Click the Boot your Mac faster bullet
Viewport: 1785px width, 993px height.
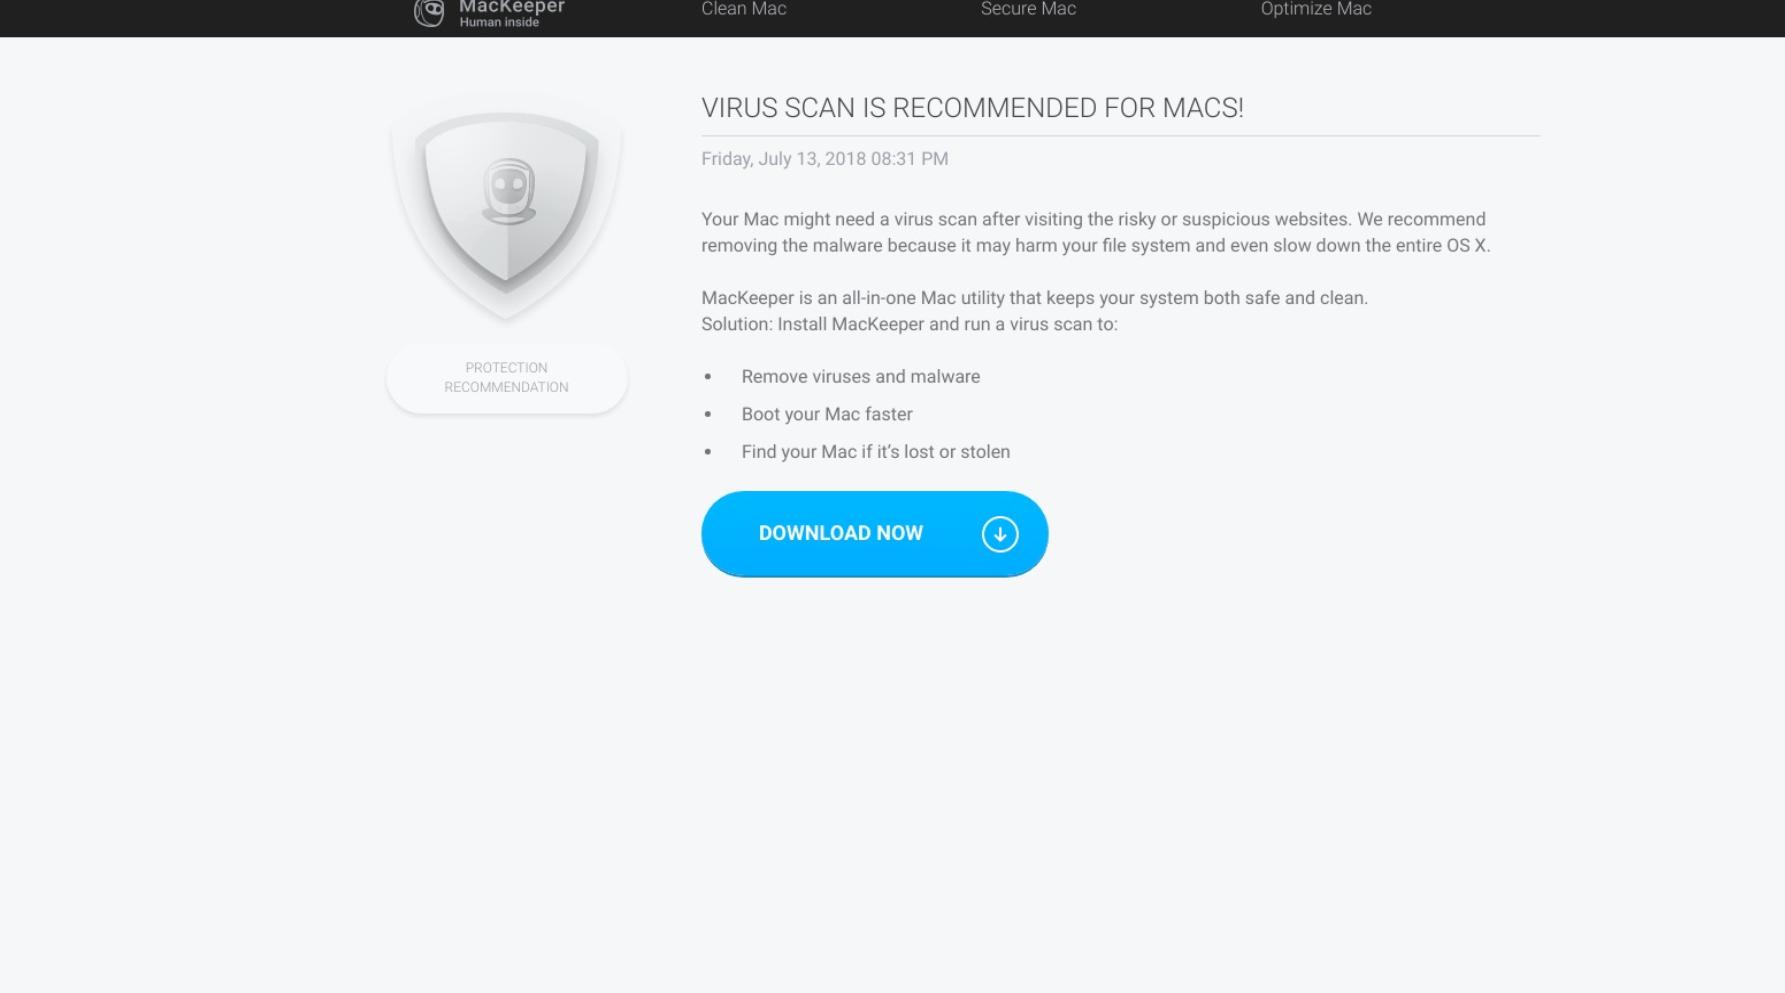827,414
